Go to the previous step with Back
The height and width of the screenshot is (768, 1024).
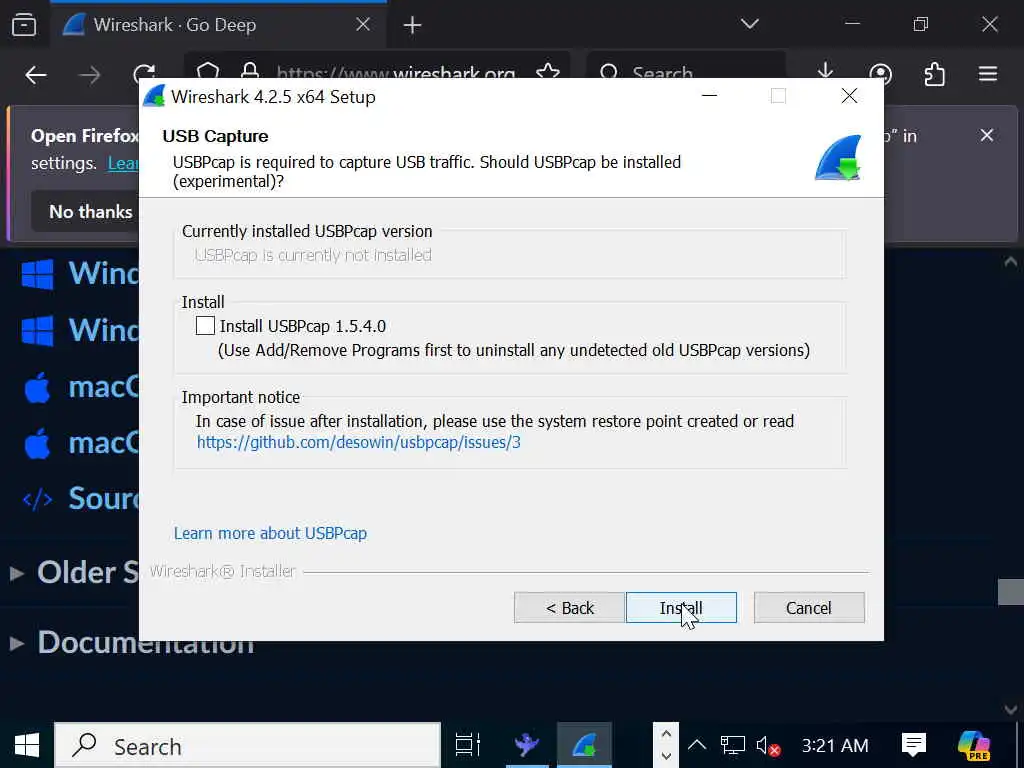[569, 608]
